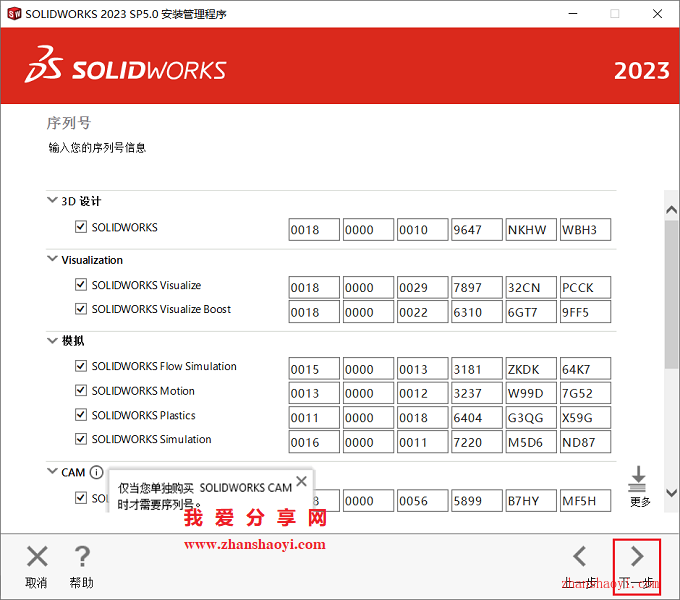The width and height of the screenshot is (680, 600).
Task: Edit Flow Simulation field ZKDK
Action: pyautogui.click(x=531, y=369)
